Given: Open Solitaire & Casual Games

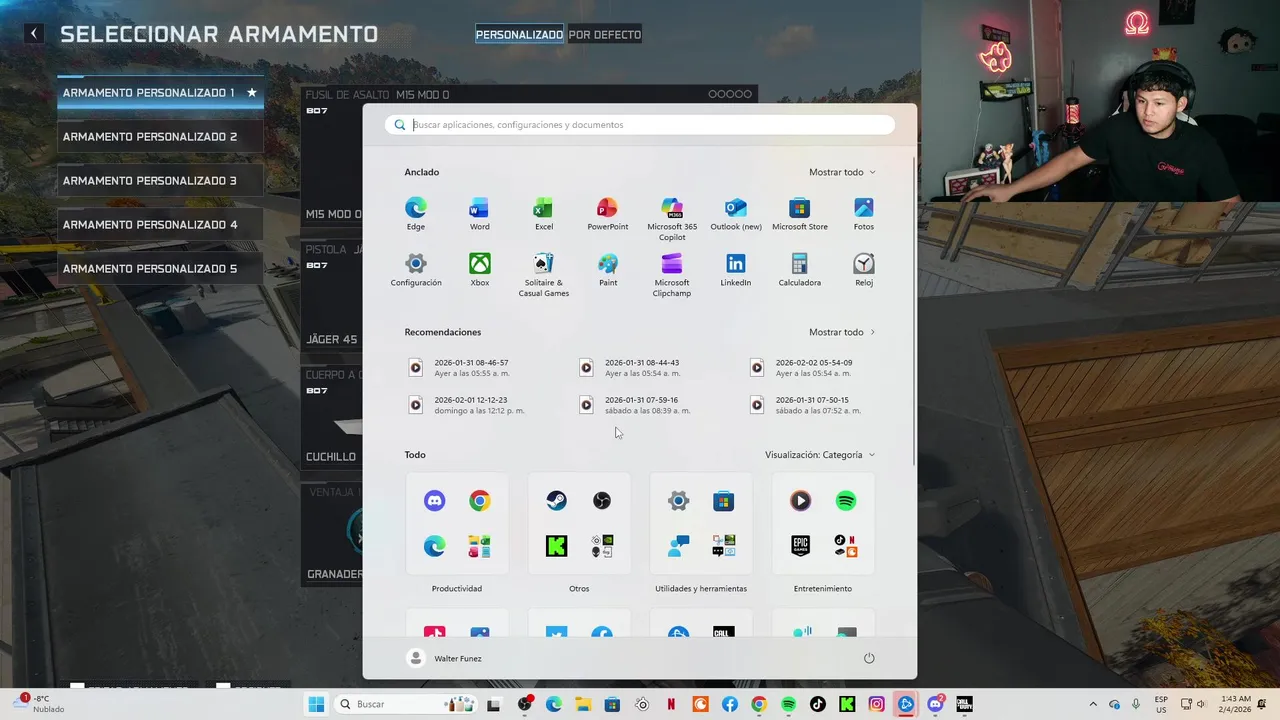Looking at the screenshot, I should click(544, 275).
